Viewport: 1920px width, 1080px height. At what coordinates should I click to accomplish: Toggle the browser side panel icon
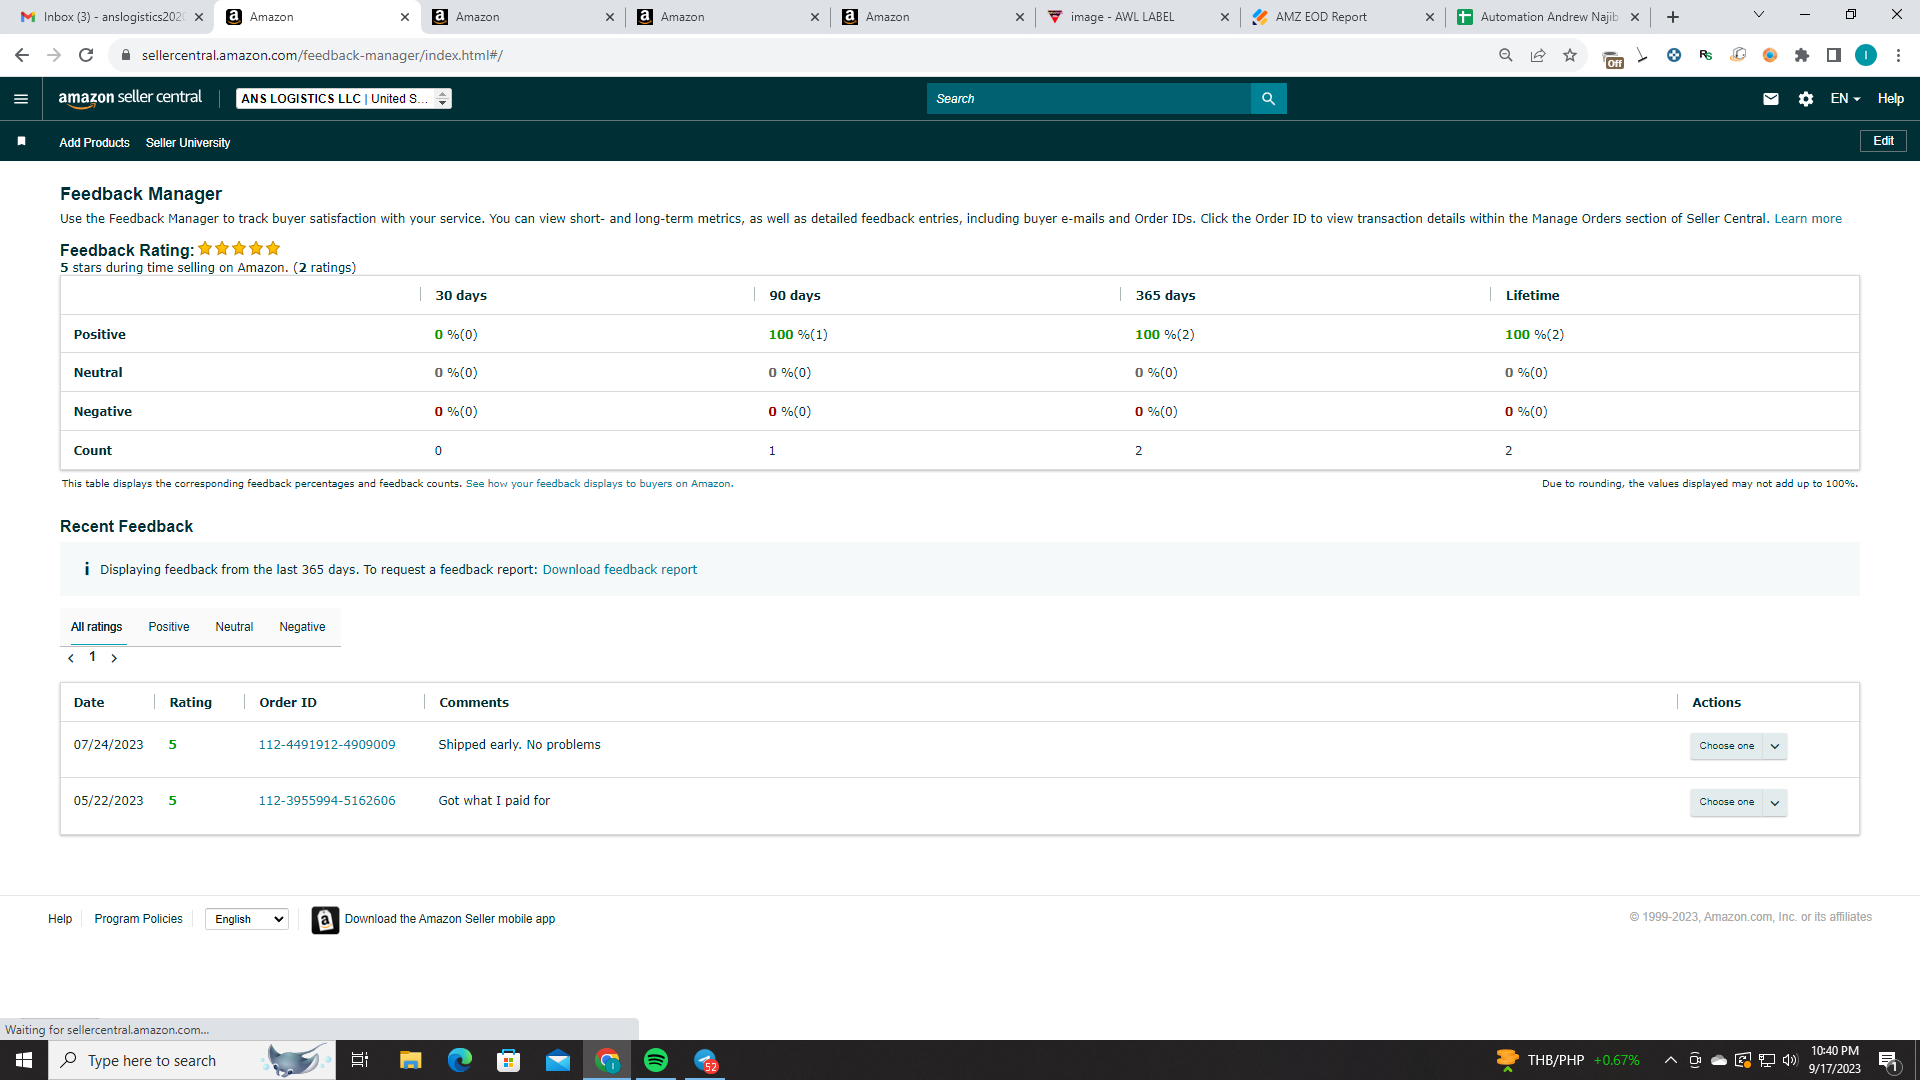1834,55
